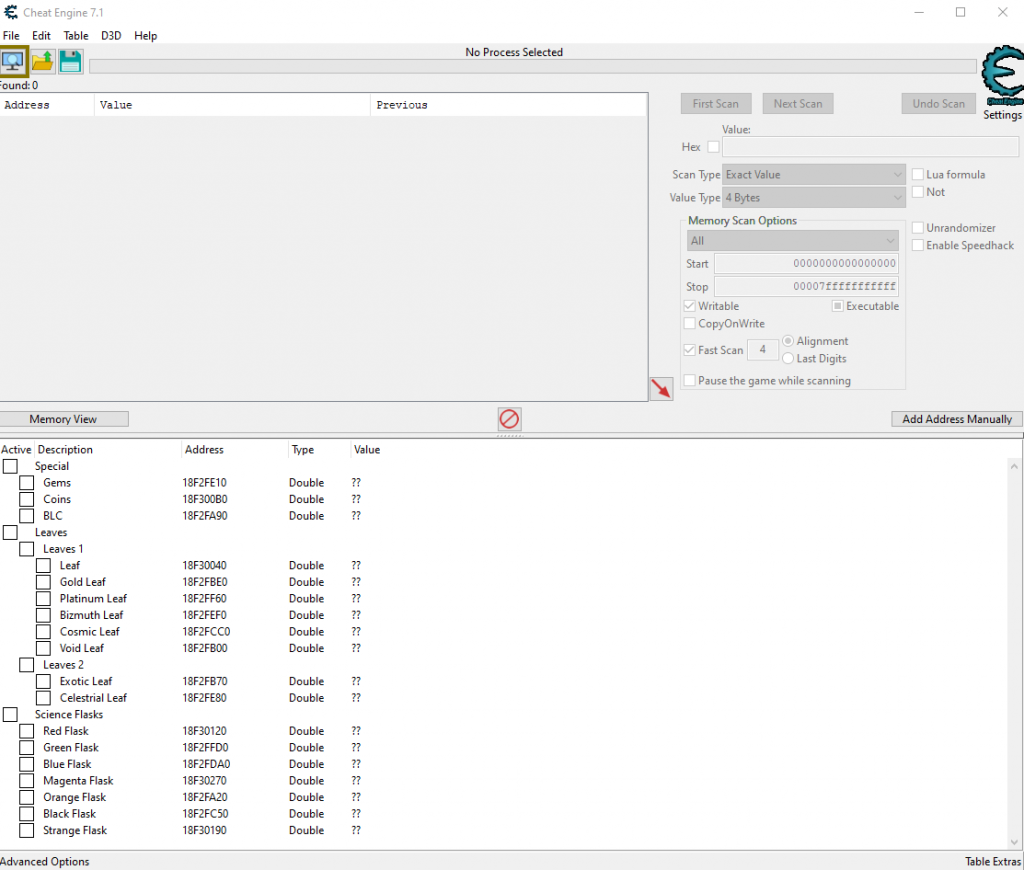Click the process progress bar
1024x870 pixels.
pyautogui.click(x=532, y=67)
